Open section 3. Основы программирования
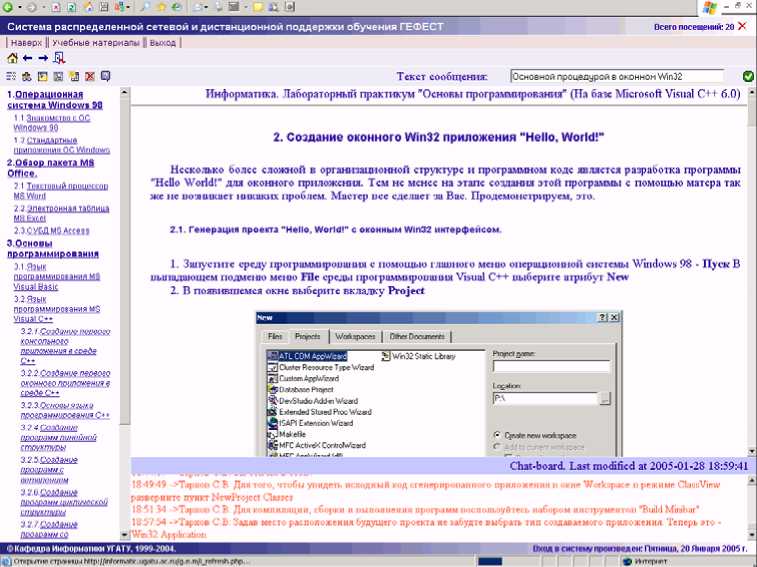 pyautogui.click(x=53, y=248)
